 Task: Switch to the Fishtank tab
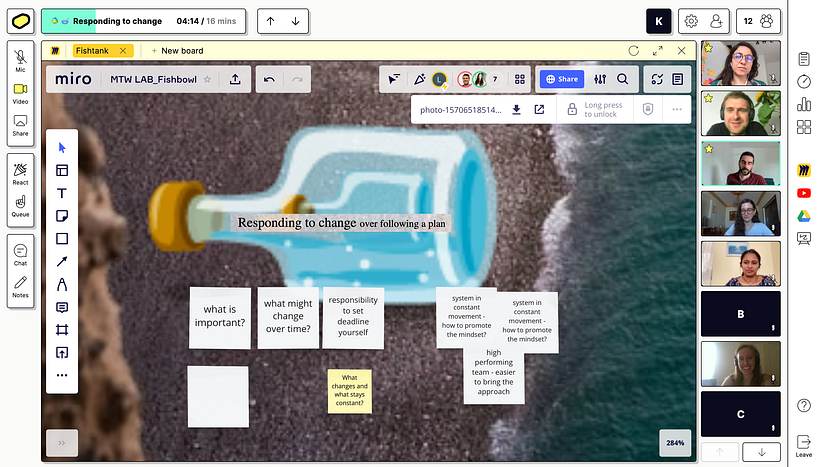point(92,51)
